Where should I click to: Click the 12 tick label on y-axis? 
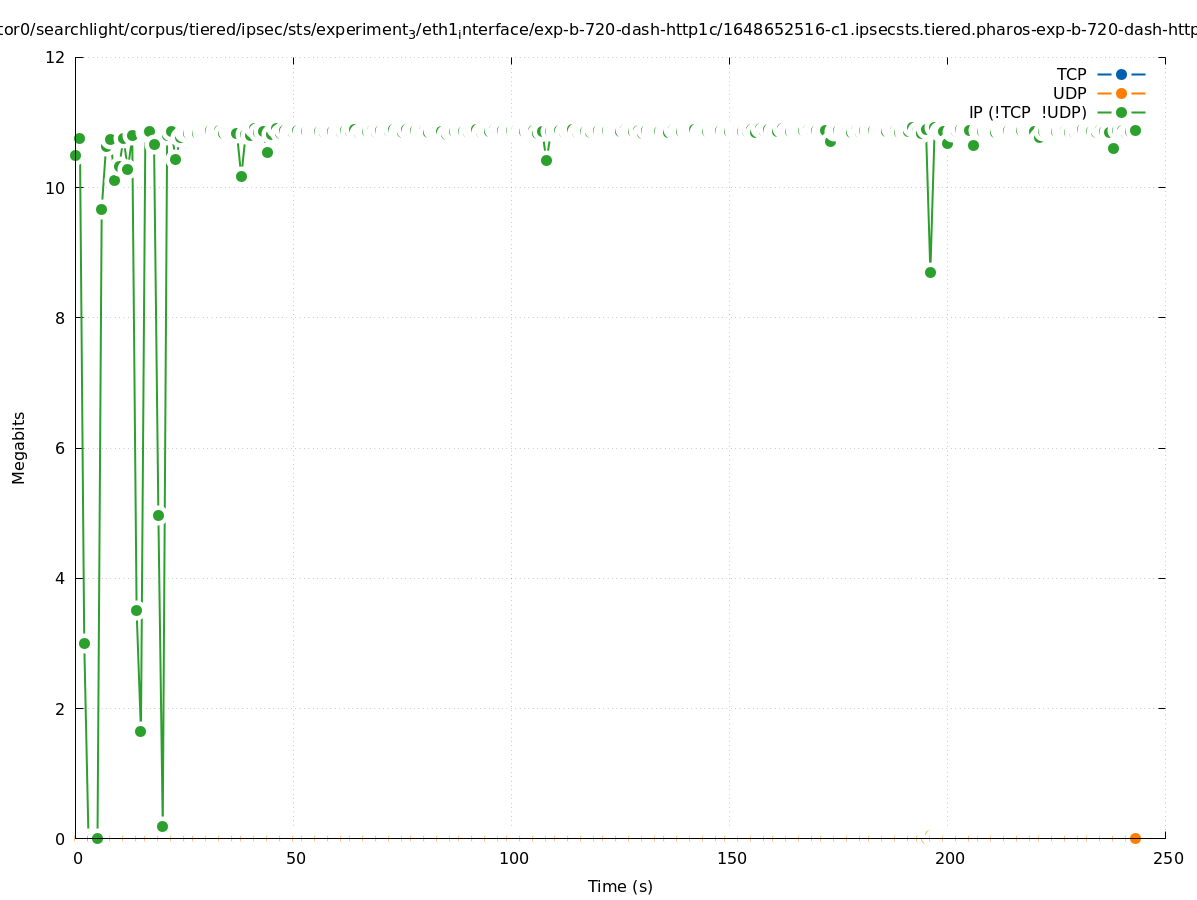click(55, 57)
